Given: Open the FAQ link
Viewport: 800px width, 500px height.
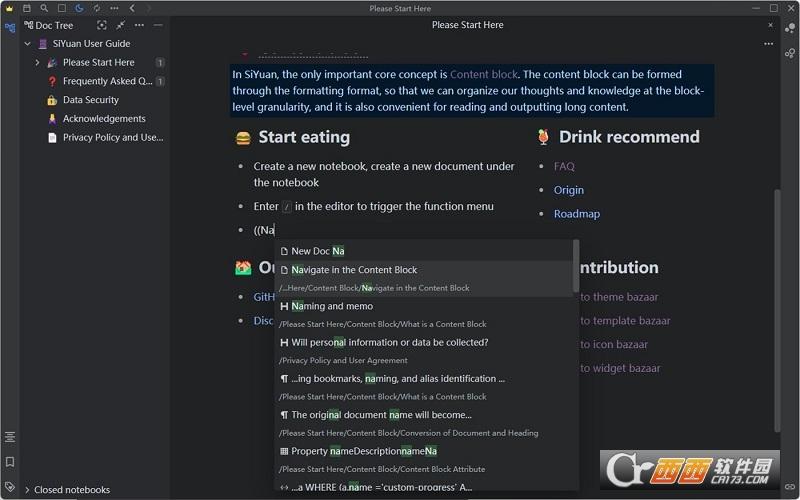Looking at the screenshot, I should (x=564, y=166).
